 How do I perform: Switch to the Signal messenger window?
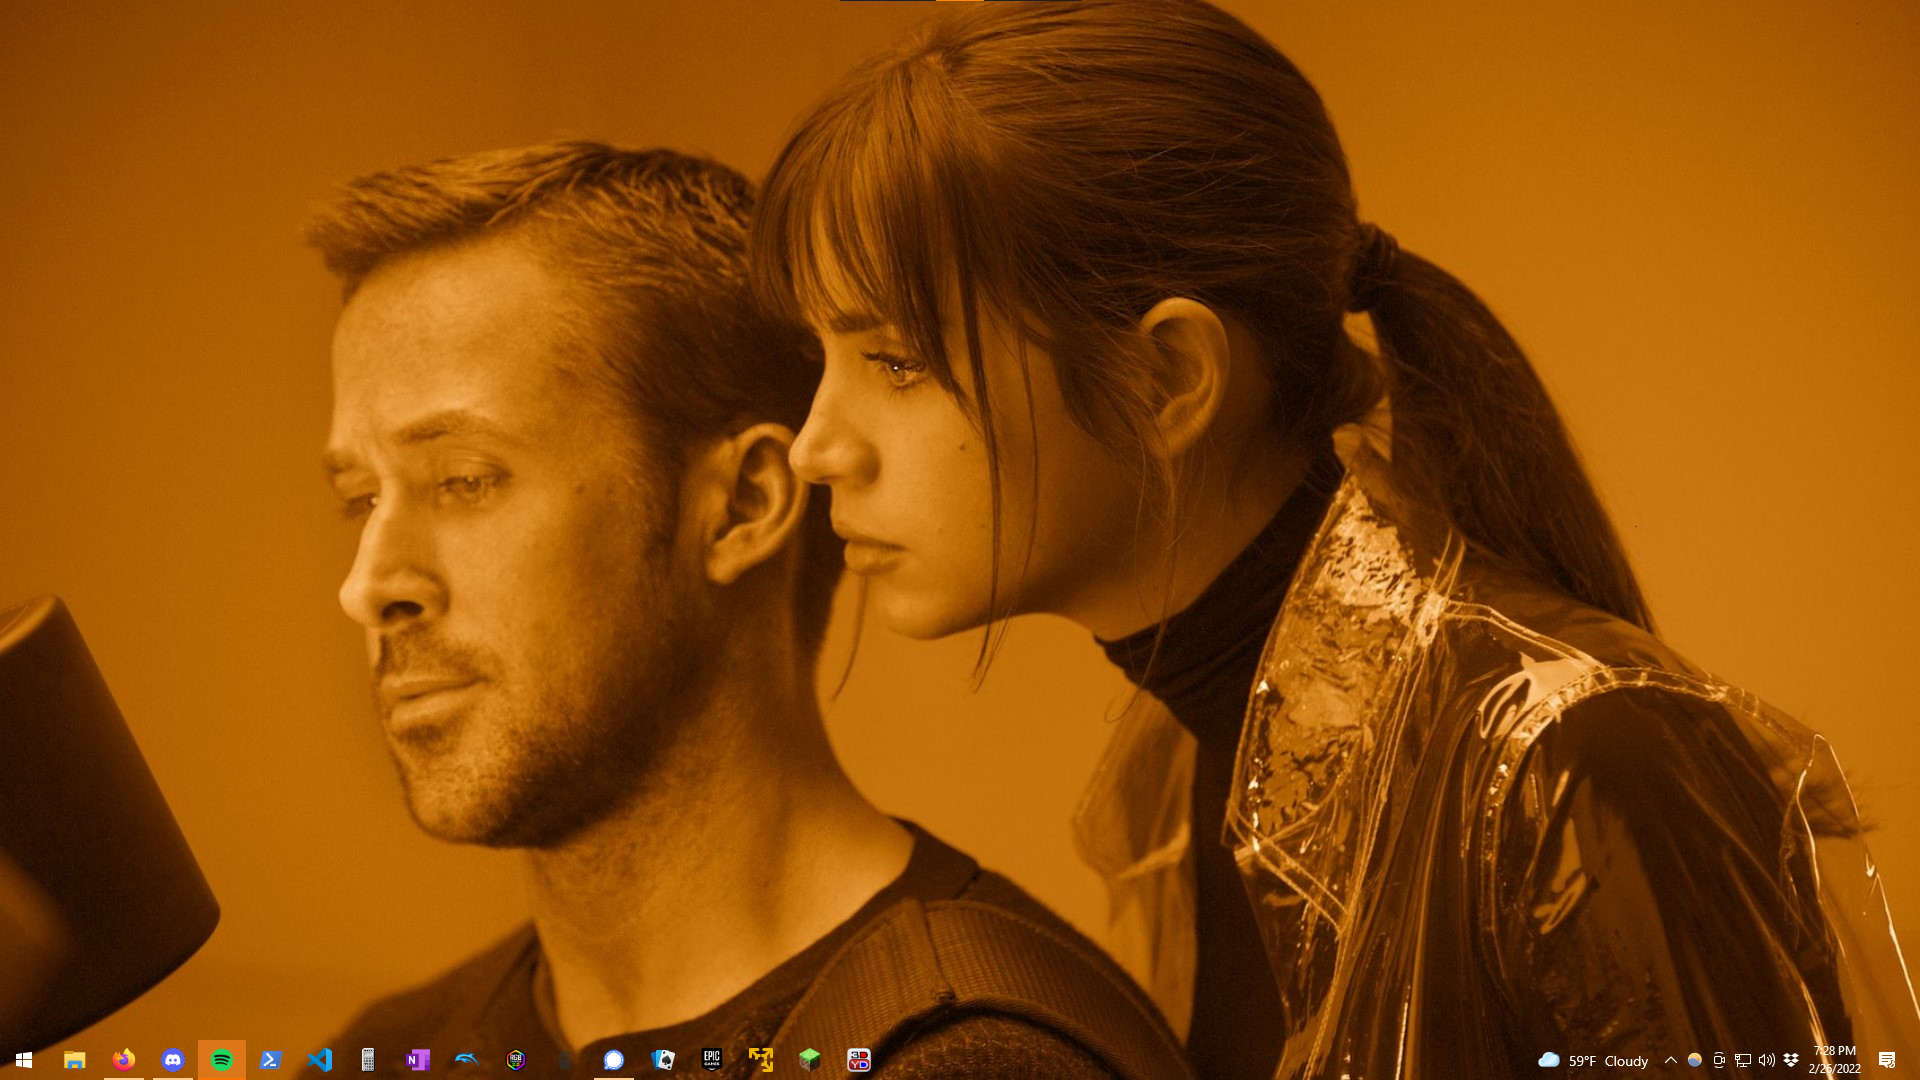[x=614, y=1060]
